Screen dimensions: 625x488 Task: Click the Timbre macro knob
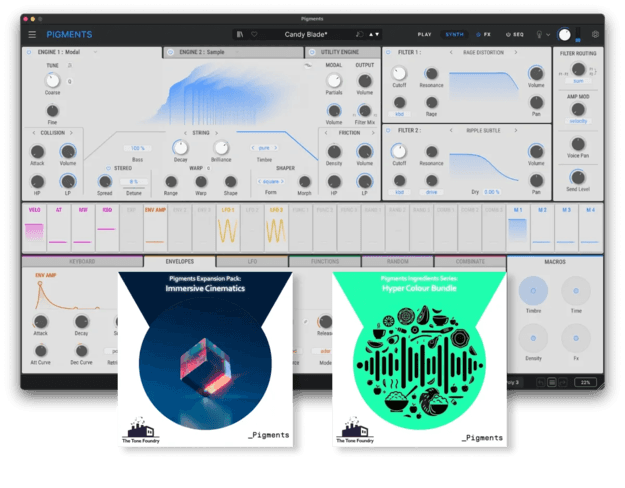[x=533, y=291]
